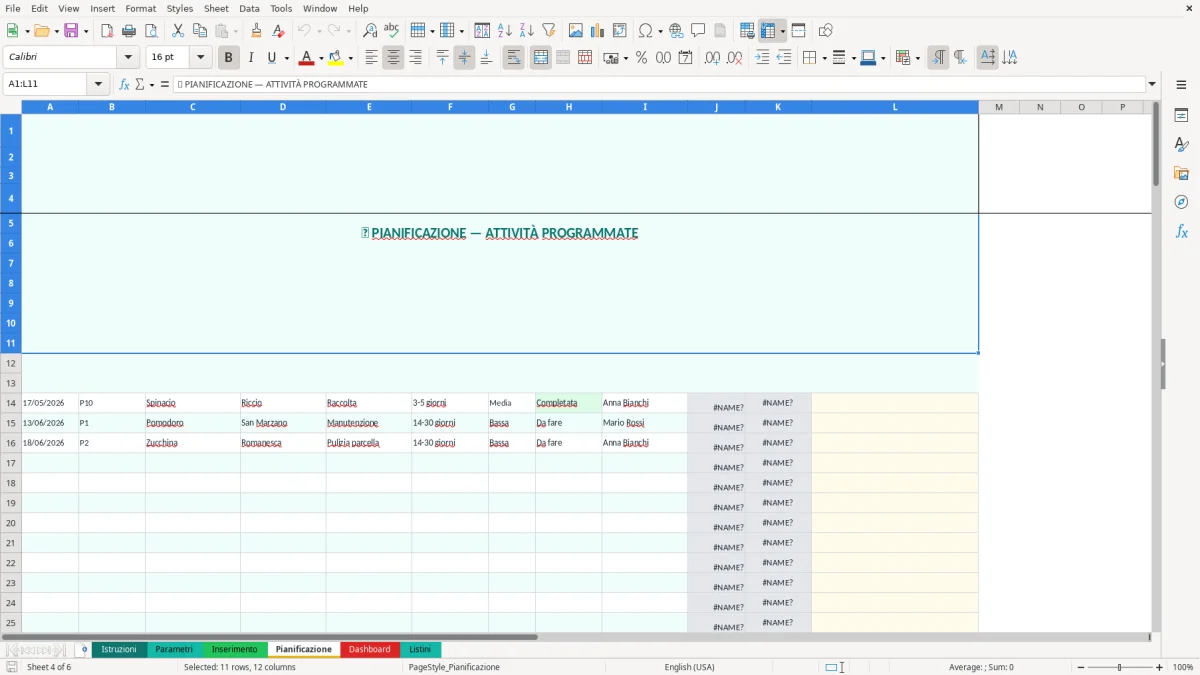
Task: Open the sidebar Navigator panel
Action: 1181,203
